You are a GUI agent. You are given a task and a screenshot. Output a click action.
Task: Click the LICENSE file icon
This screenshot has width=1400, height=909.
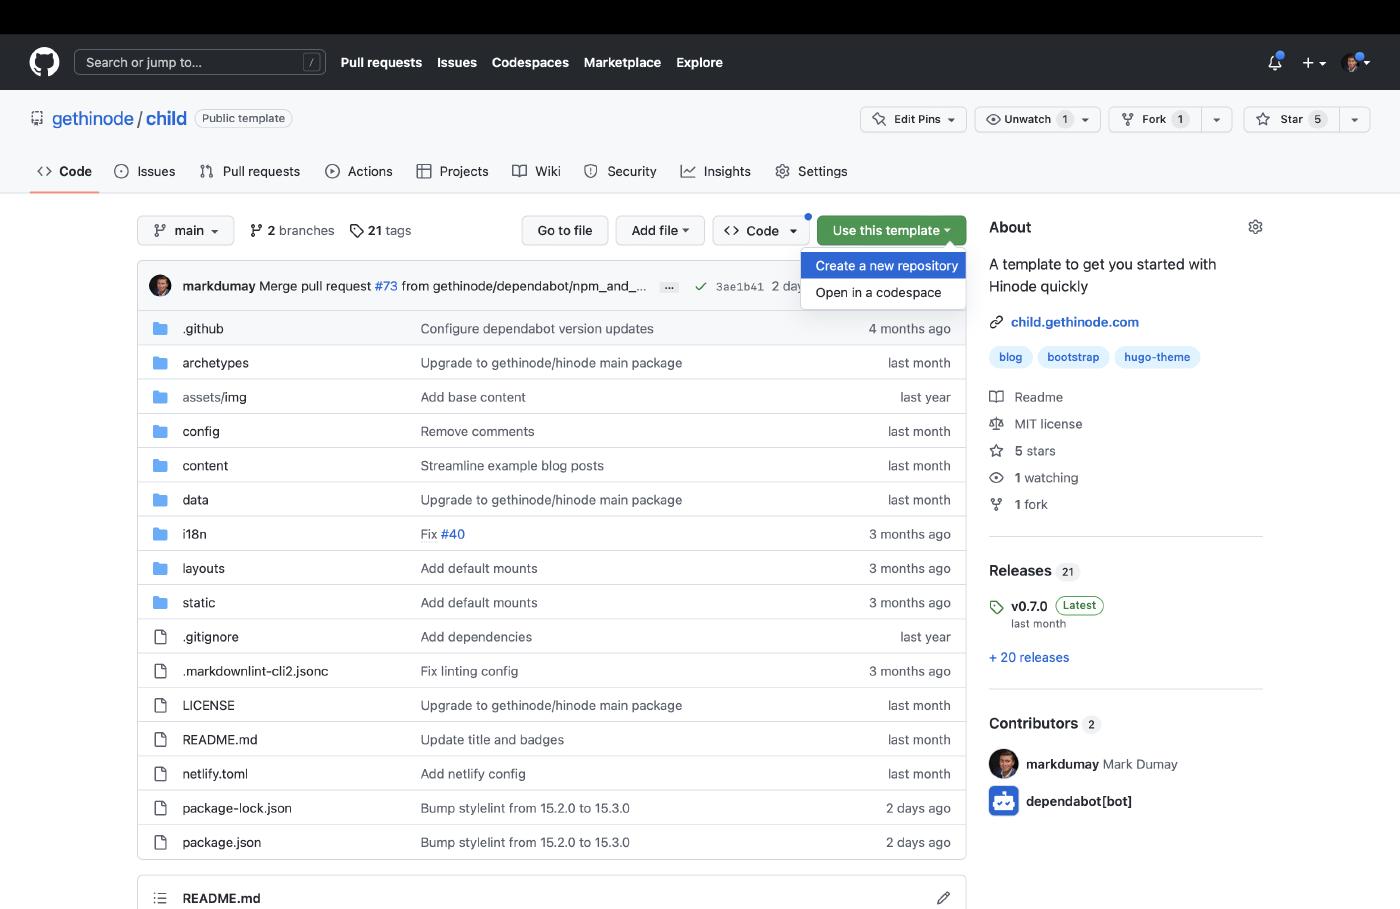(x=160, y=705)
